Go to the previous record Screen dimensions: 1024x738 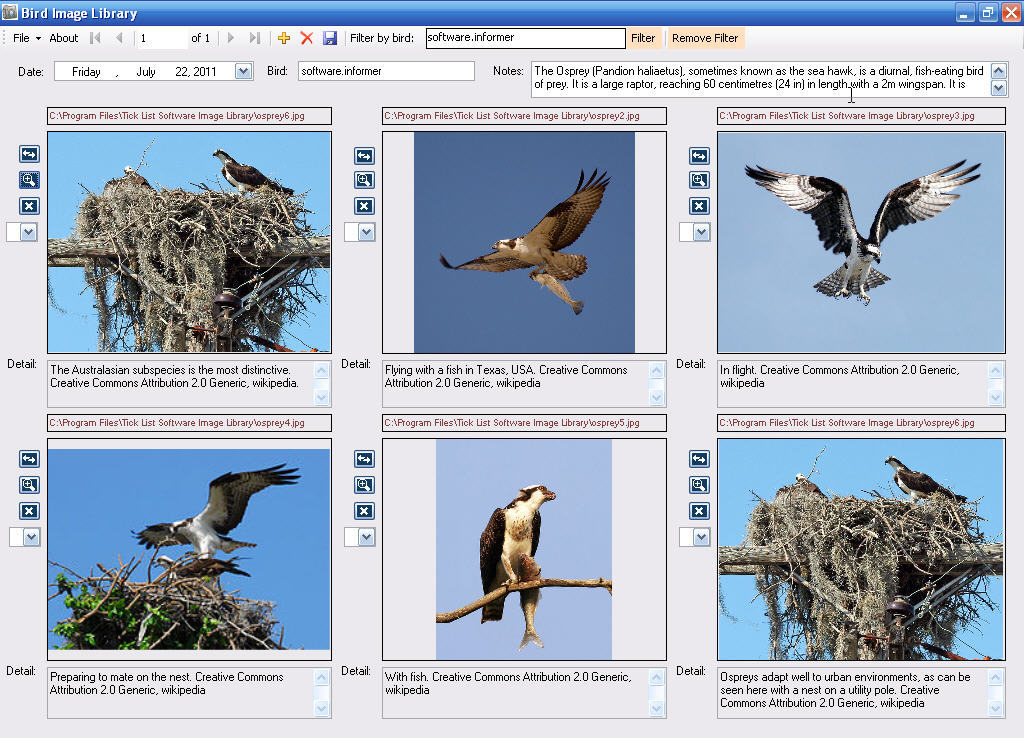(119, 38)
